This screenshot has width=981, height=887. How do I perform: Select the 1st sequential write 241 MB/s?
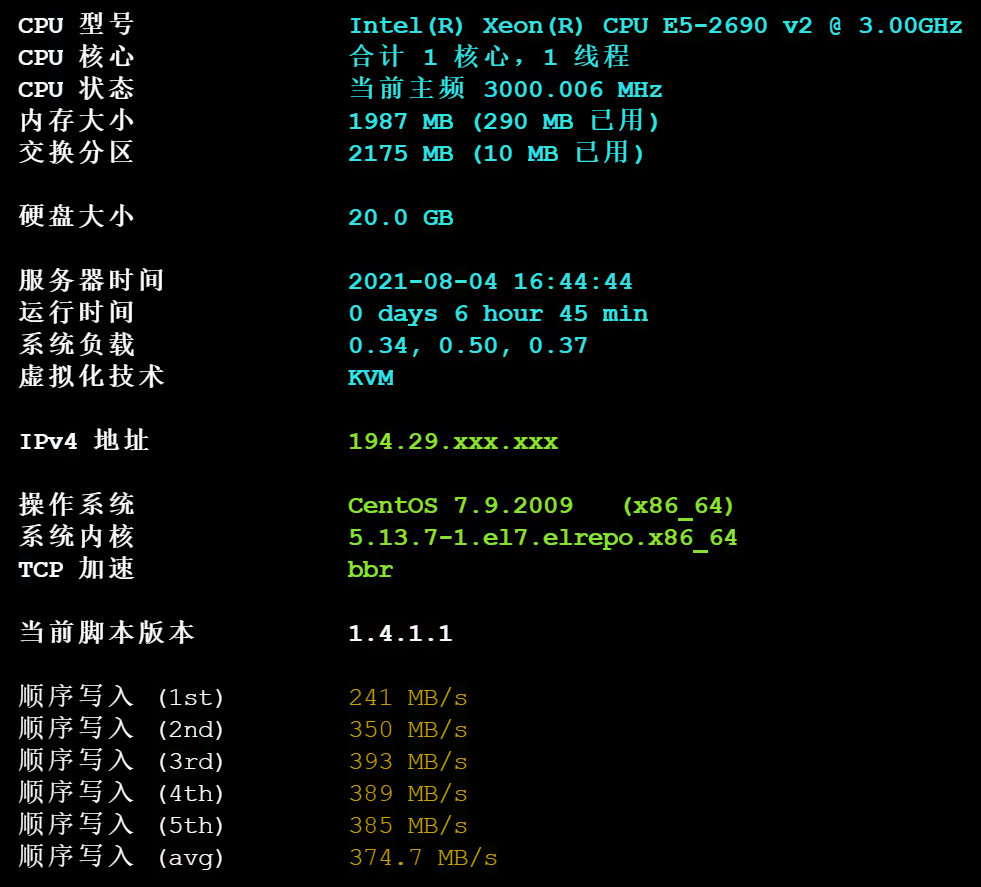(x=408, y=697)
